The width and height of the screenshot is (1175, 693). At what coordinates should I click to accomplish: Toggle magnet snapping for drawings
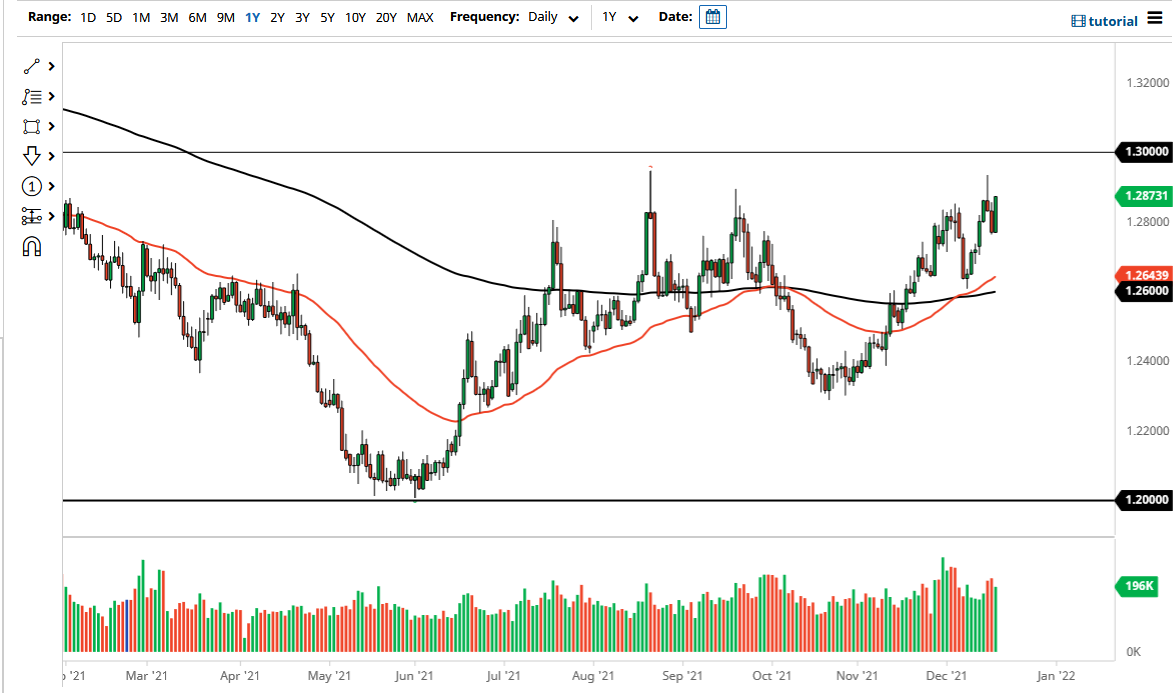(30, 246)
